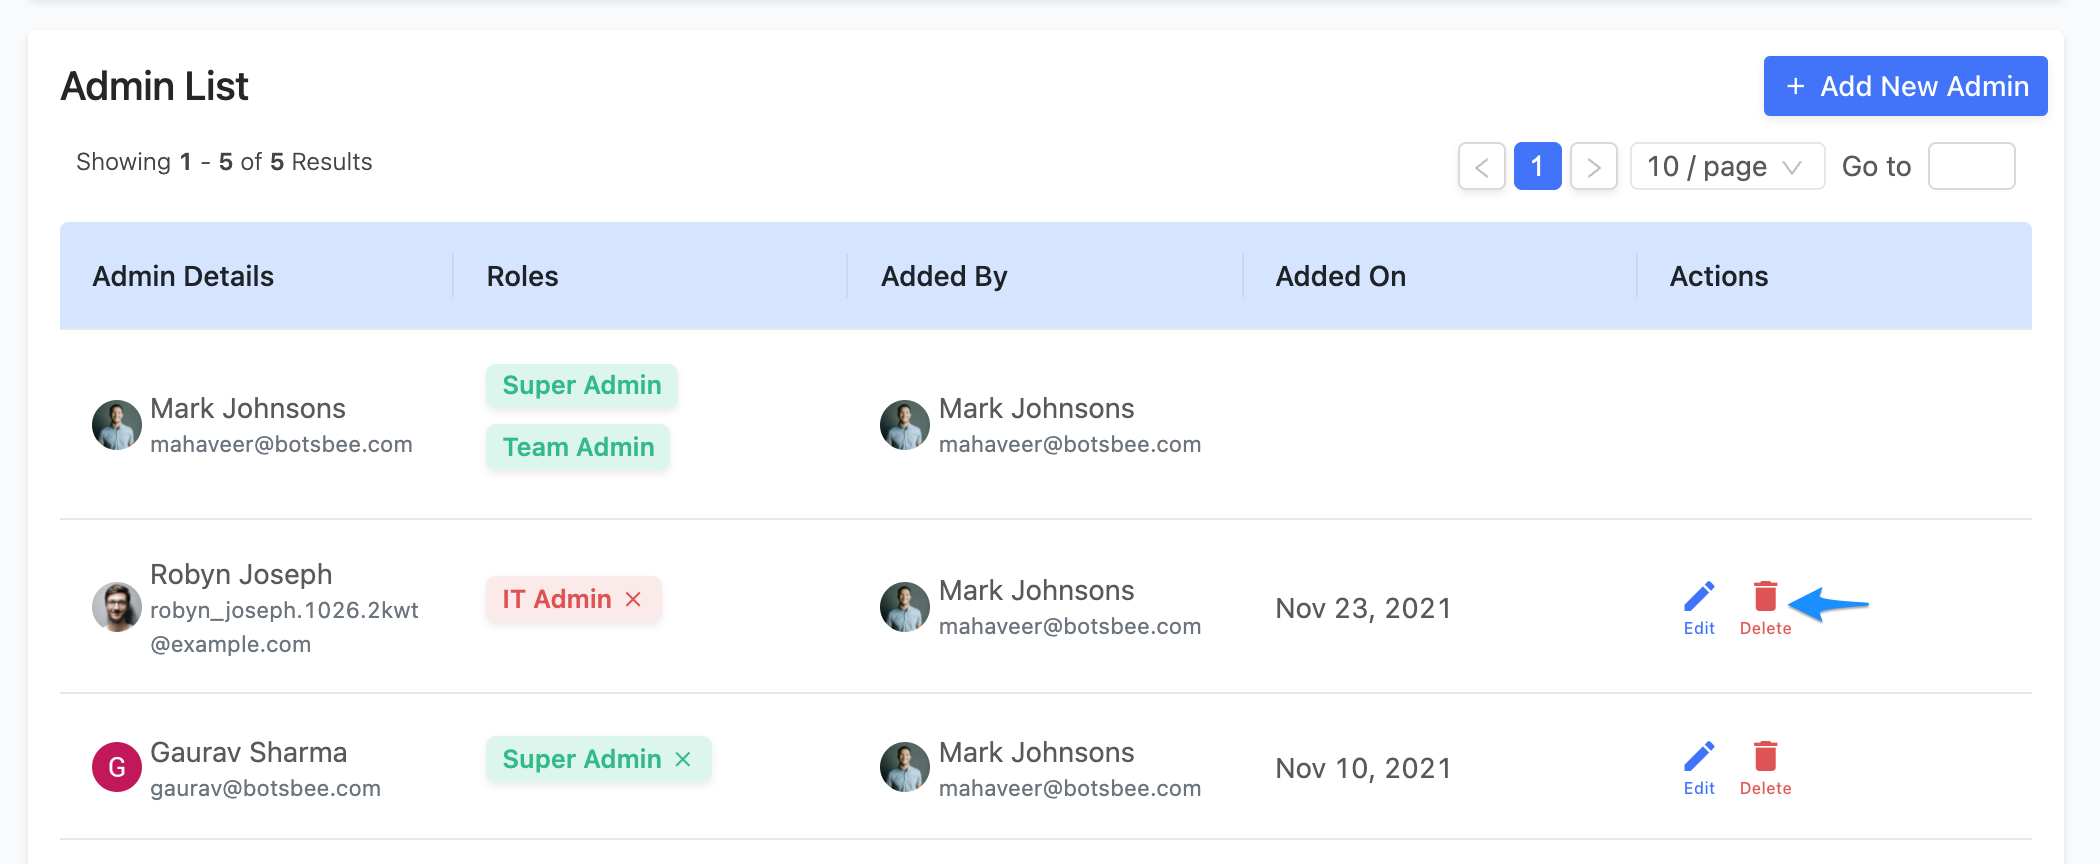Open the 10 / page dropdown
Image resolution: width=2100 pixels, height=864 pixels.
[x=1727, y=166]
